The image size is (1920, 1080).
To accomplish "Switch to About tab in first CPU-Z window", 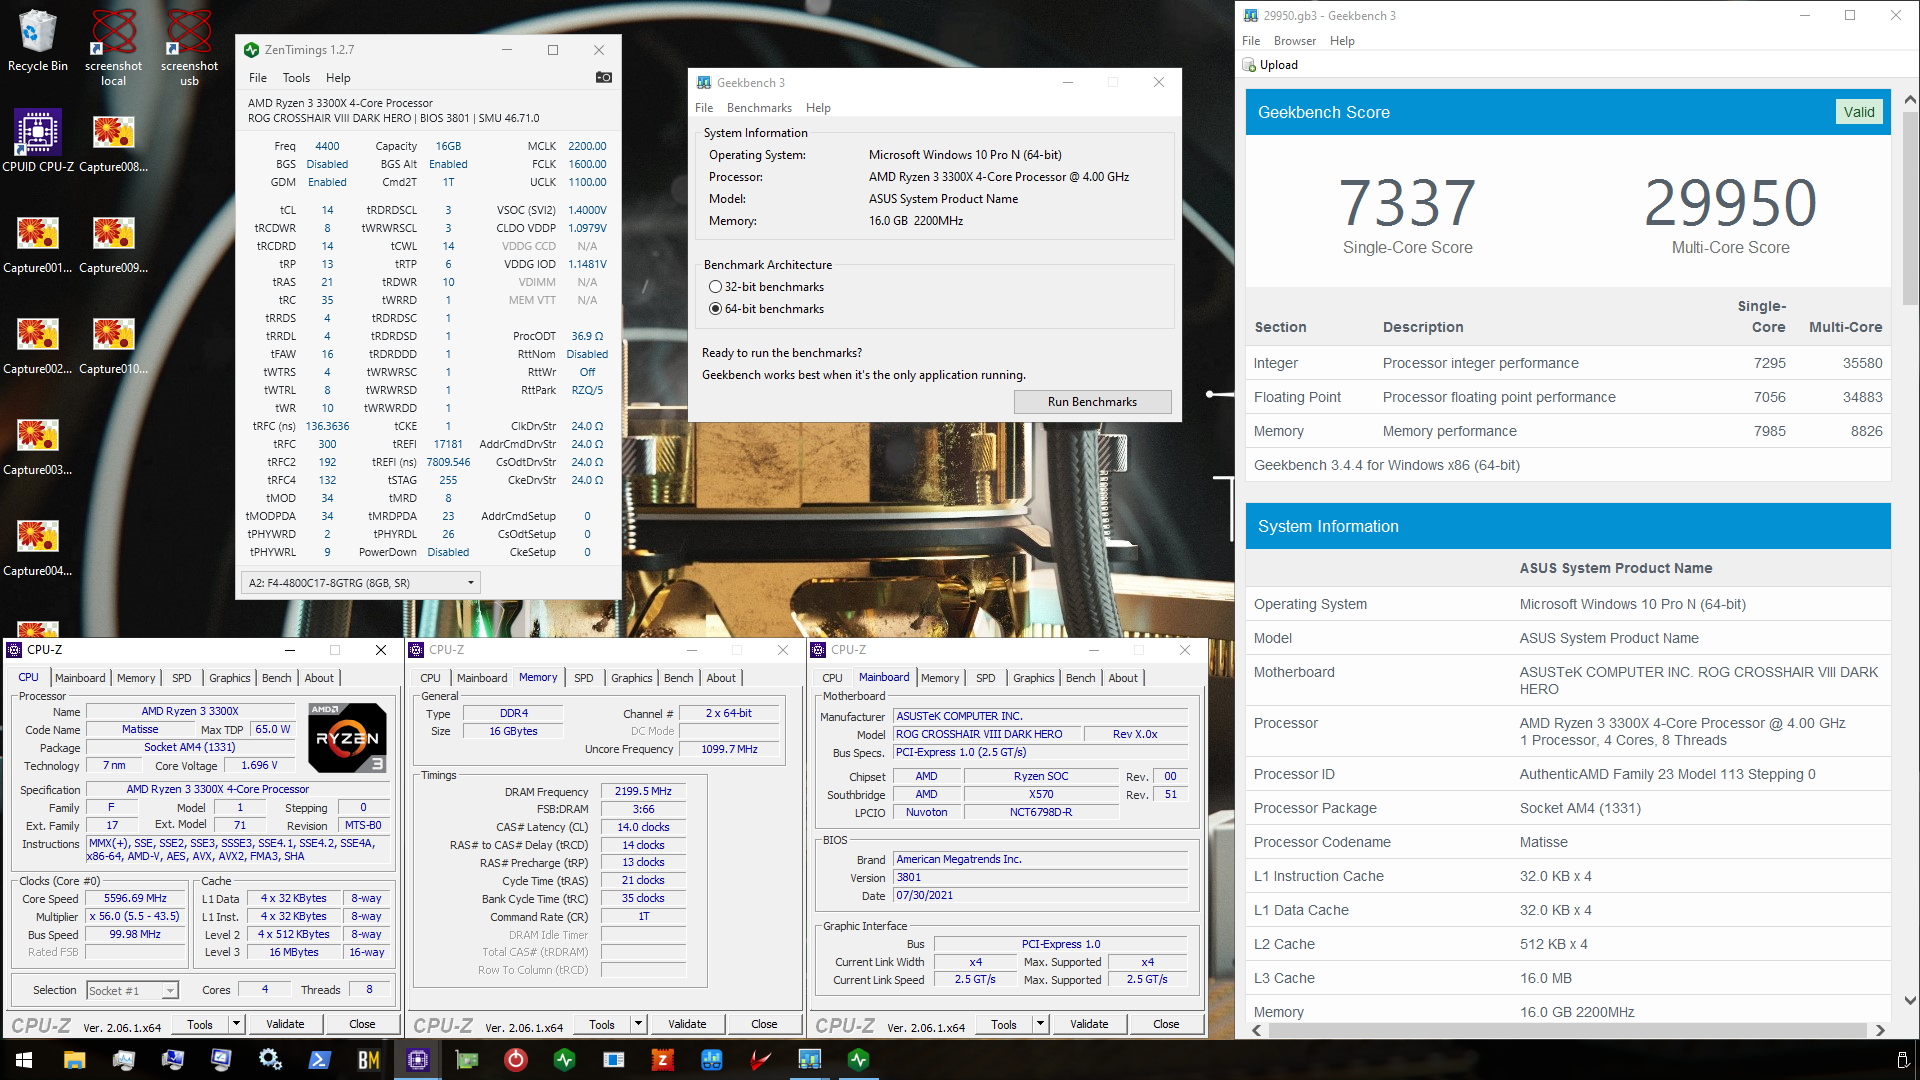I will coord(319,678).
